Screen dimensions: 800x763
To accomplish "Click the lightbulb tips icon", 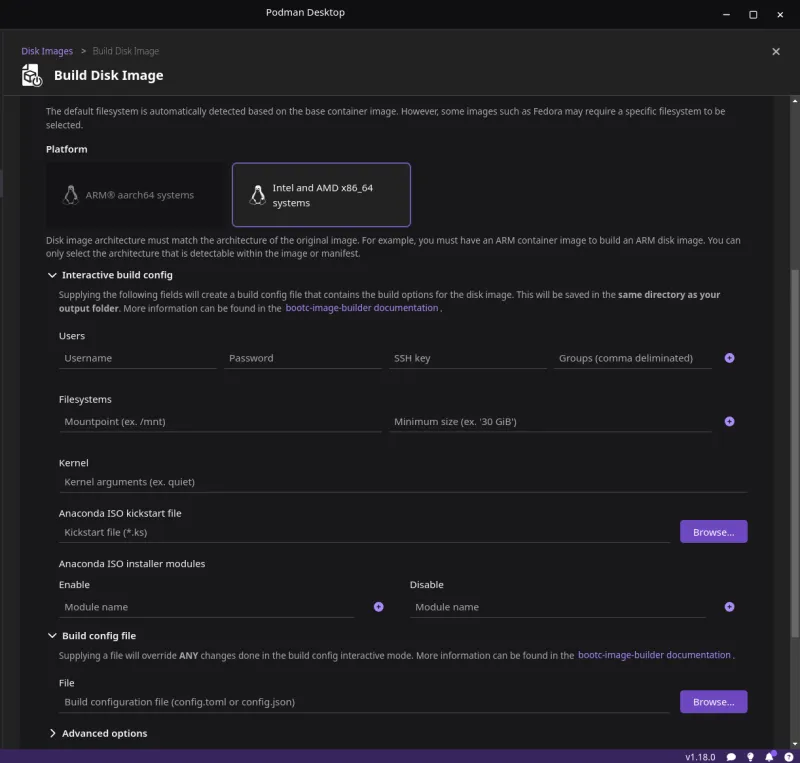I will tap(750, 757).
